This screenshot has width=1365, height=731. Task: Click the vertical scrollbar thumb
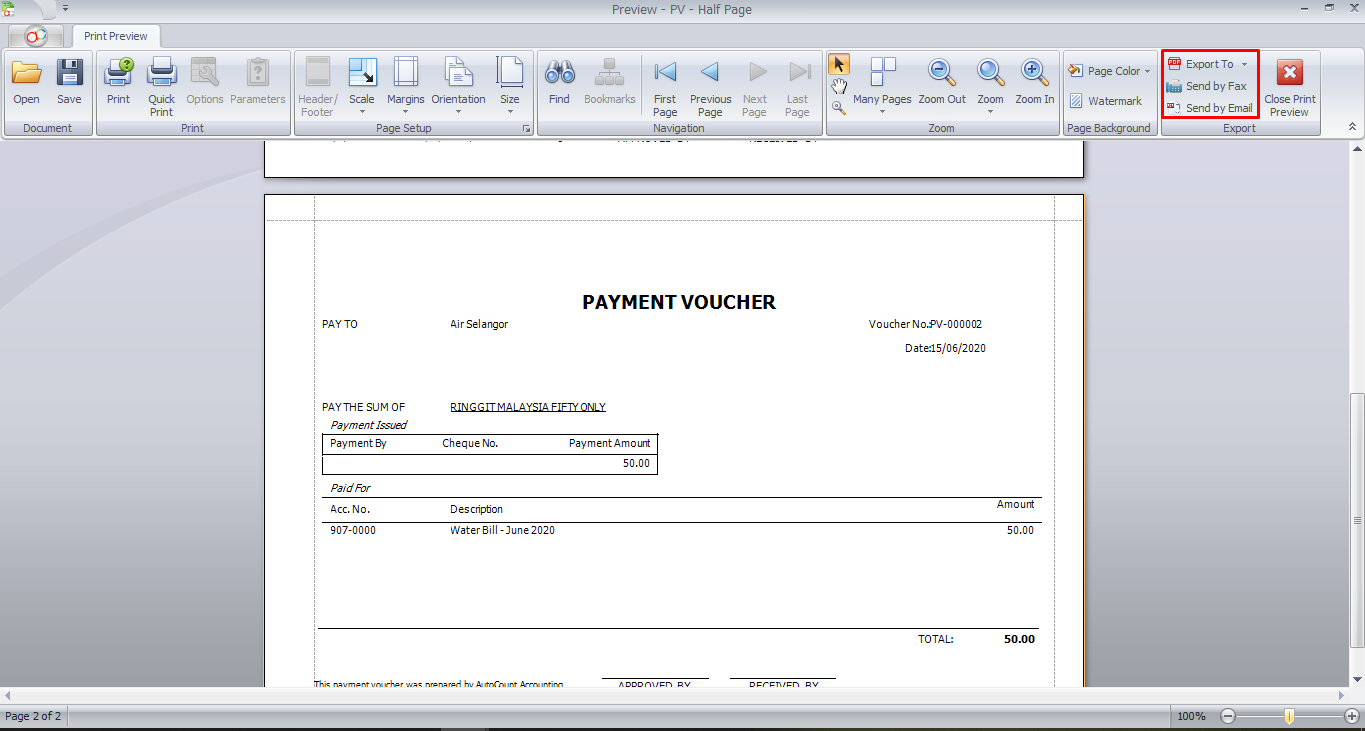(1357, 520)
